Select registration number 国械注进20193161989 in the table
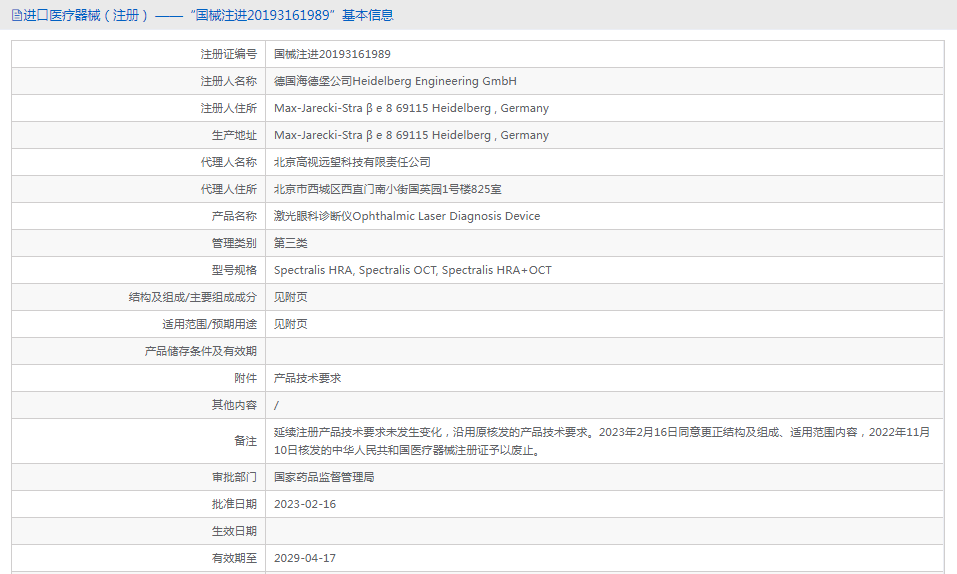957x574 pixels. (x=332, y=54)
